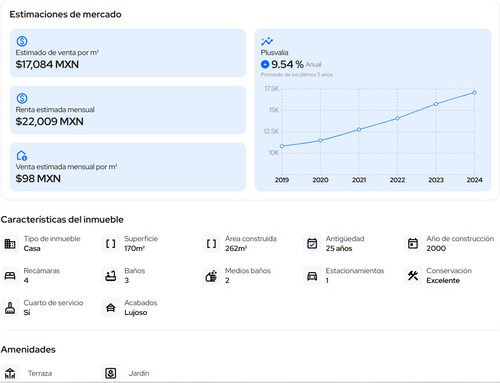Click the Promedio de los últimos 5 años note
The width and height of the screenshot is (500, 383).
coord(297,75)
